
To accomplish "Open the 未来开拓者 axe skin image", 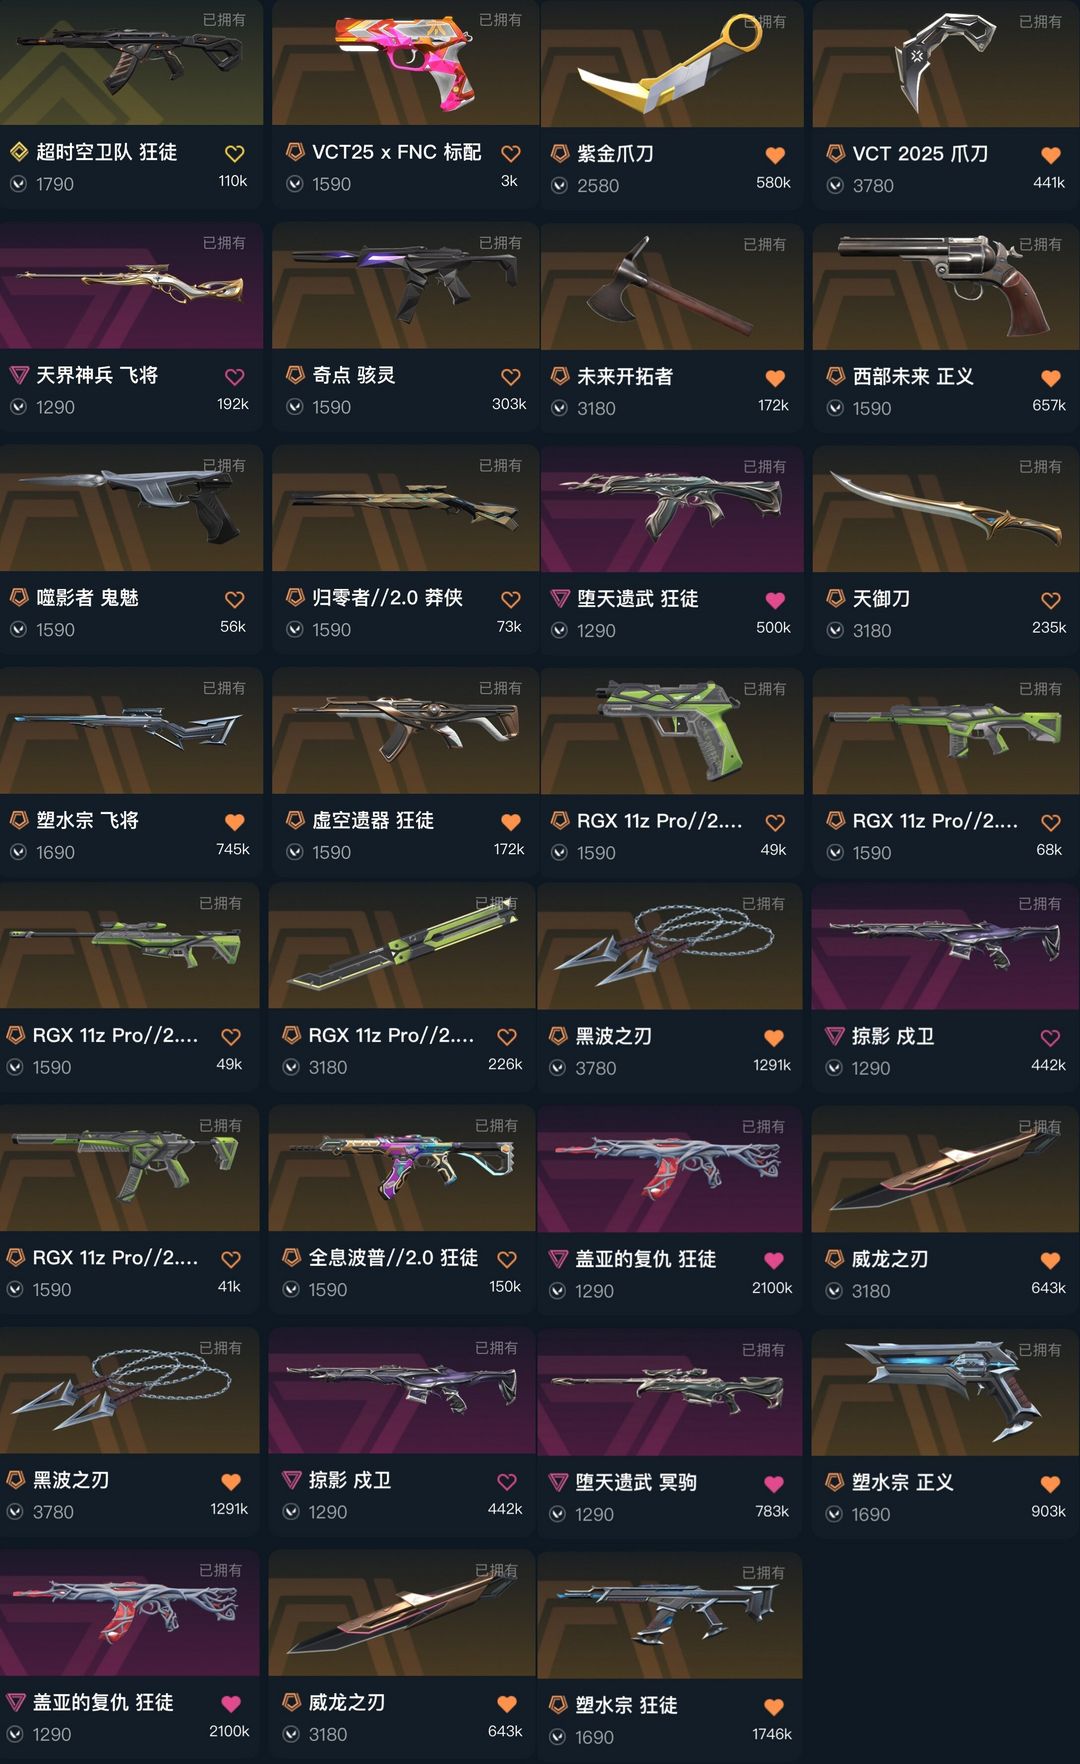I will [672, 287].
